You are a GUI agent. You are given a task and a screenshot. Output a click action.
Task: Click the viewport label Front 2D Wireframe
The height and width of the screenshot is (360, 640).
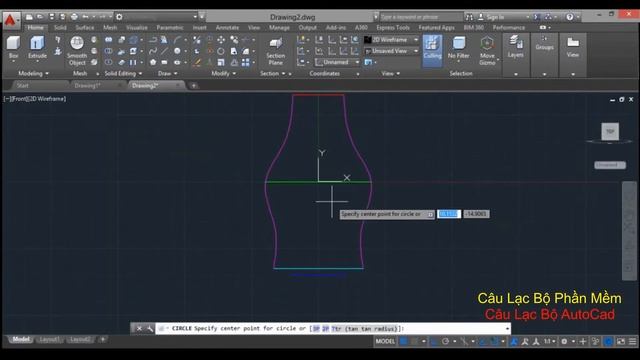[35, 99]
